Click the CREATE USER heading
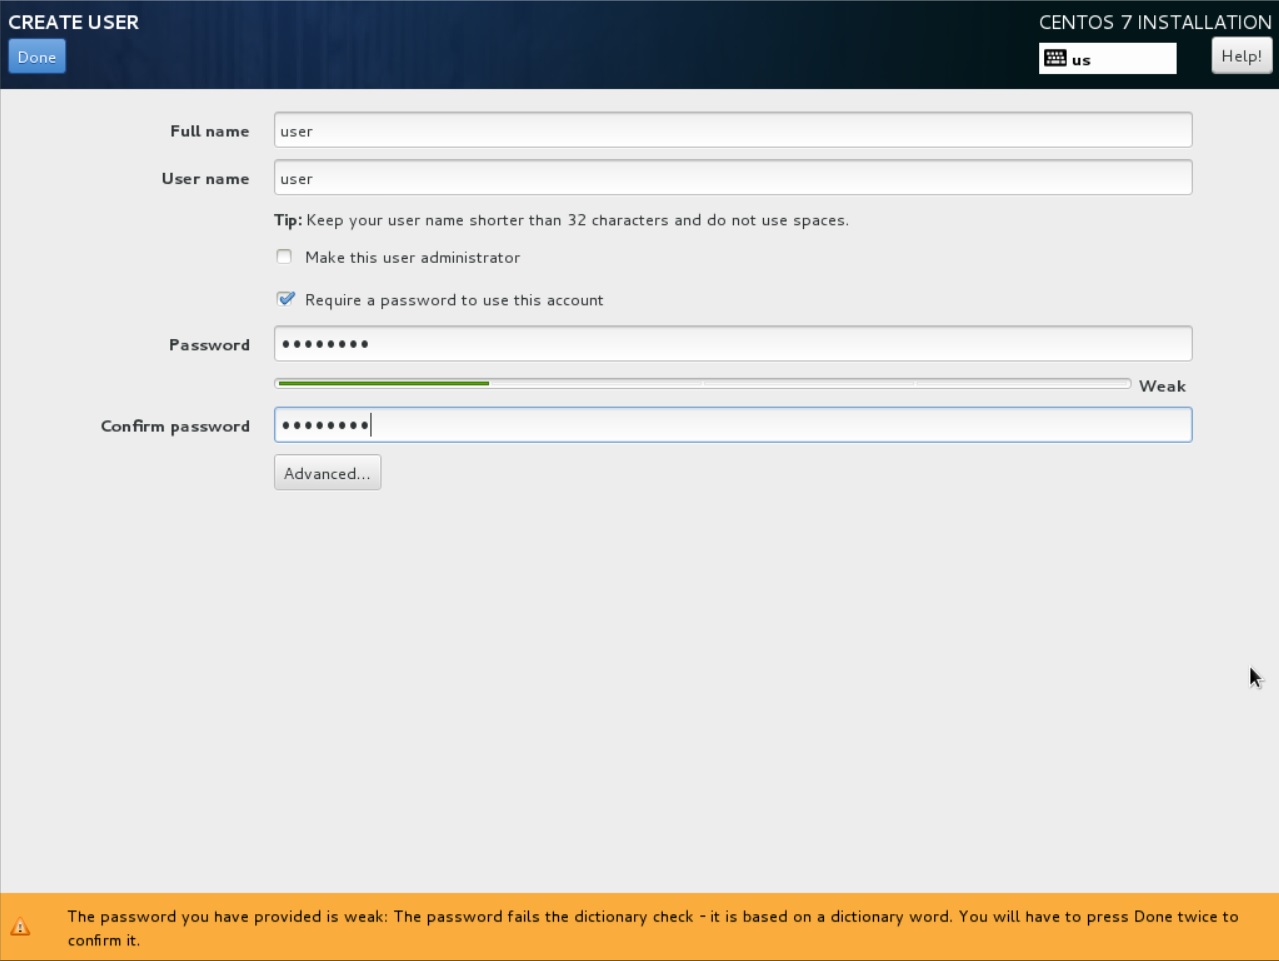1279x961 pixels. click(74, 22)
